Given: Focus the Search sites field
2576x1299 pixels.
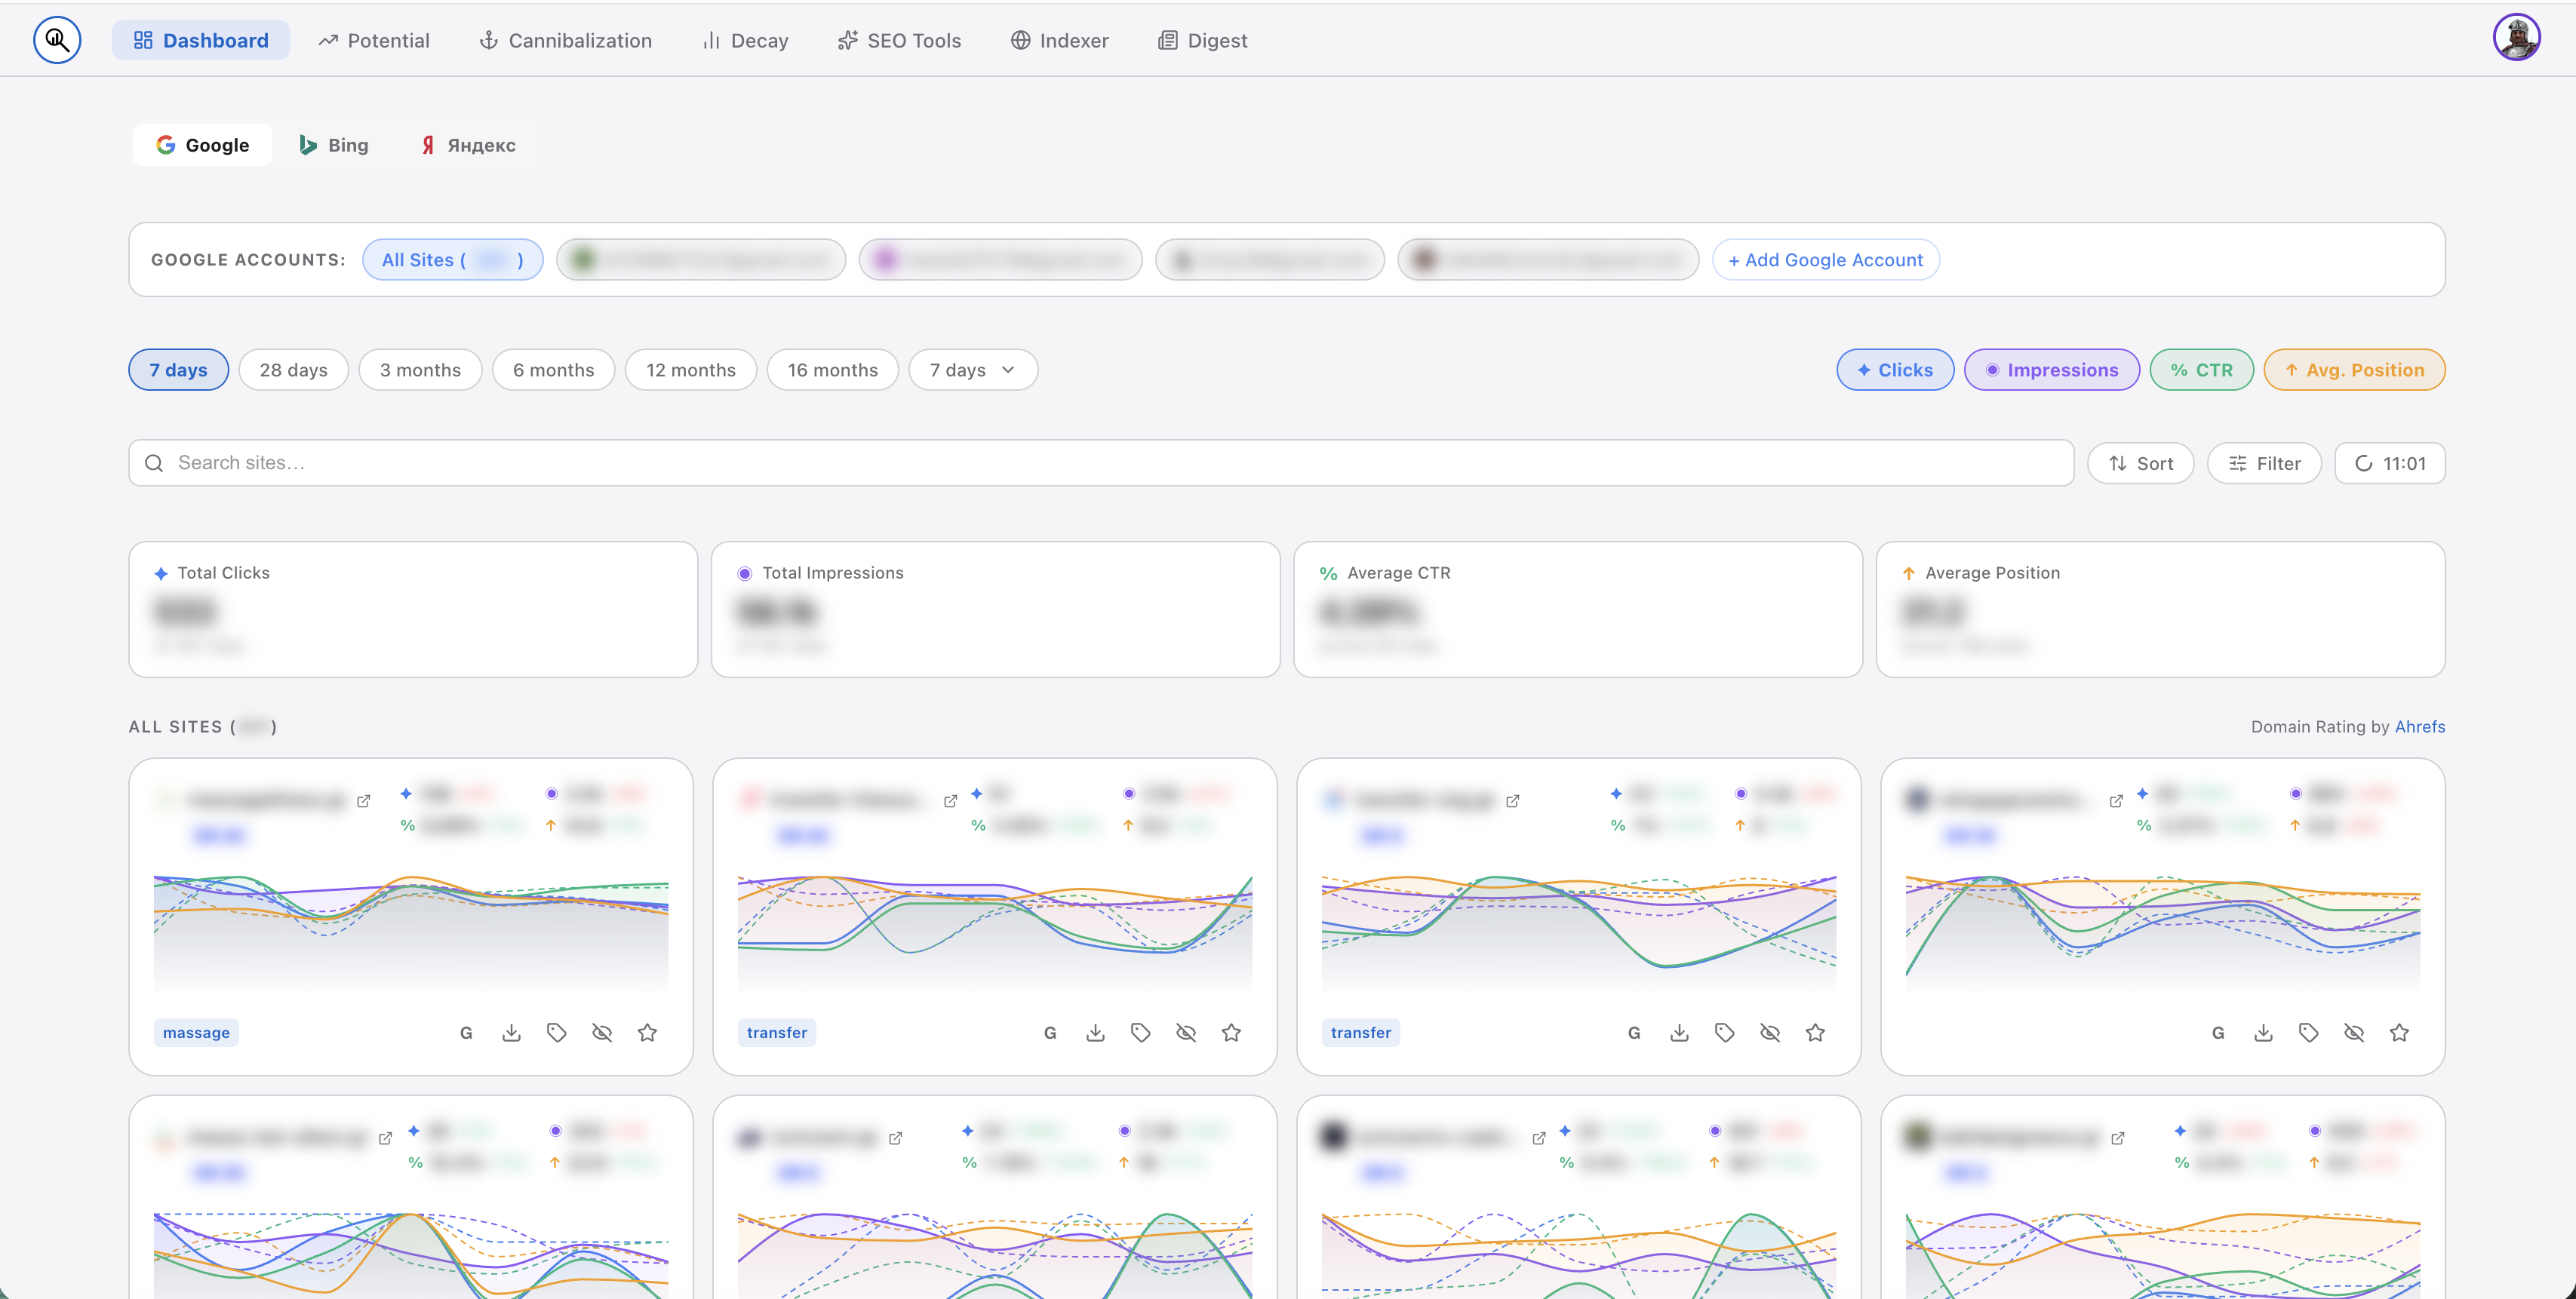Looking at the screenshot, I should 1101,463.
